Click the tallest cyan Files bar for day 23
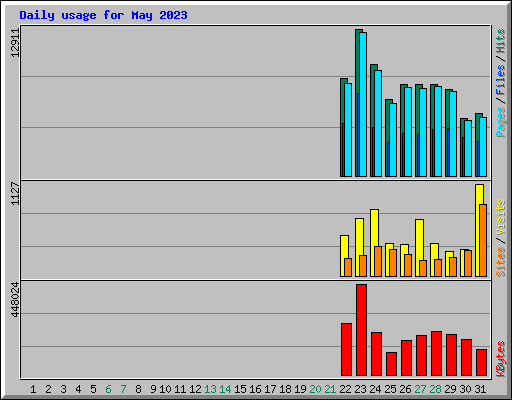 (363, 104)
